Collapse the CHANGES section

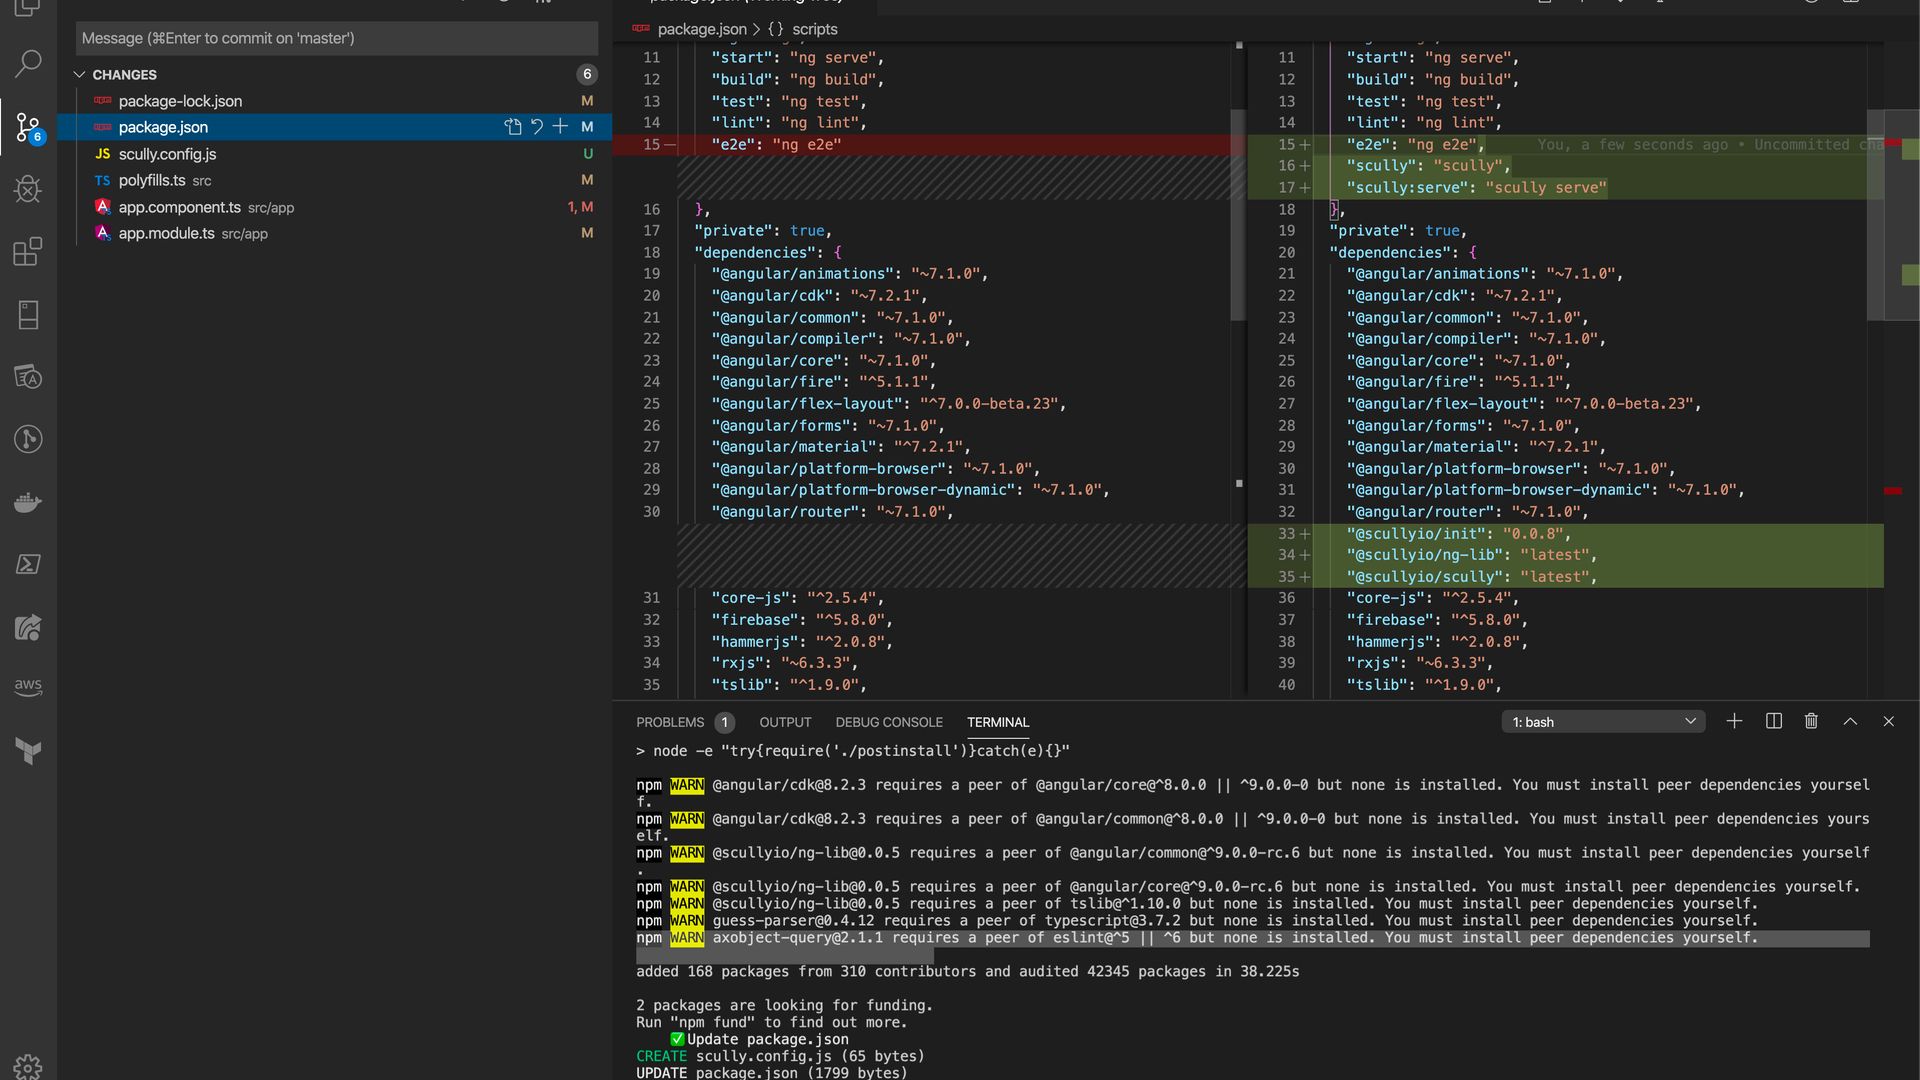pos(80,75)
